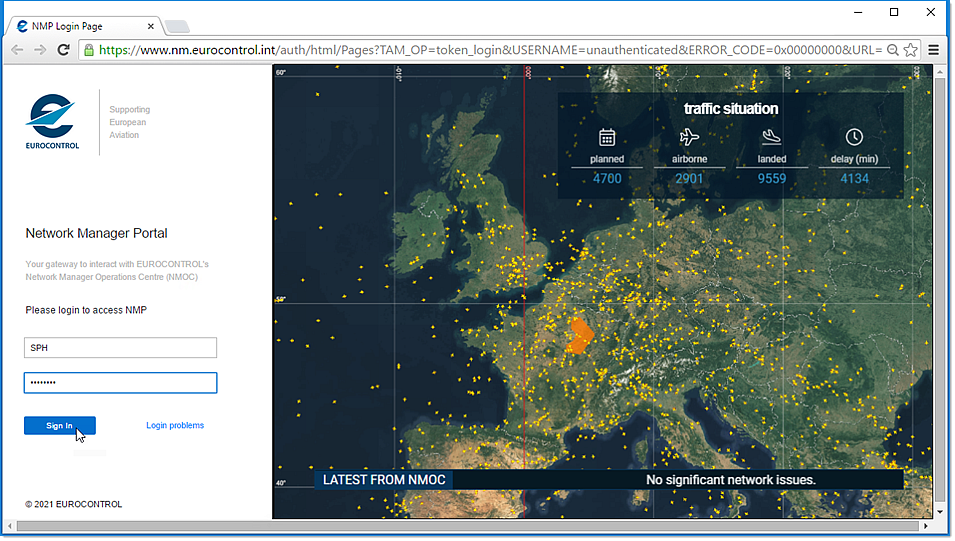Click the airborne airplane icon
The image size is (955, 541).
click(x=689, y=137)
